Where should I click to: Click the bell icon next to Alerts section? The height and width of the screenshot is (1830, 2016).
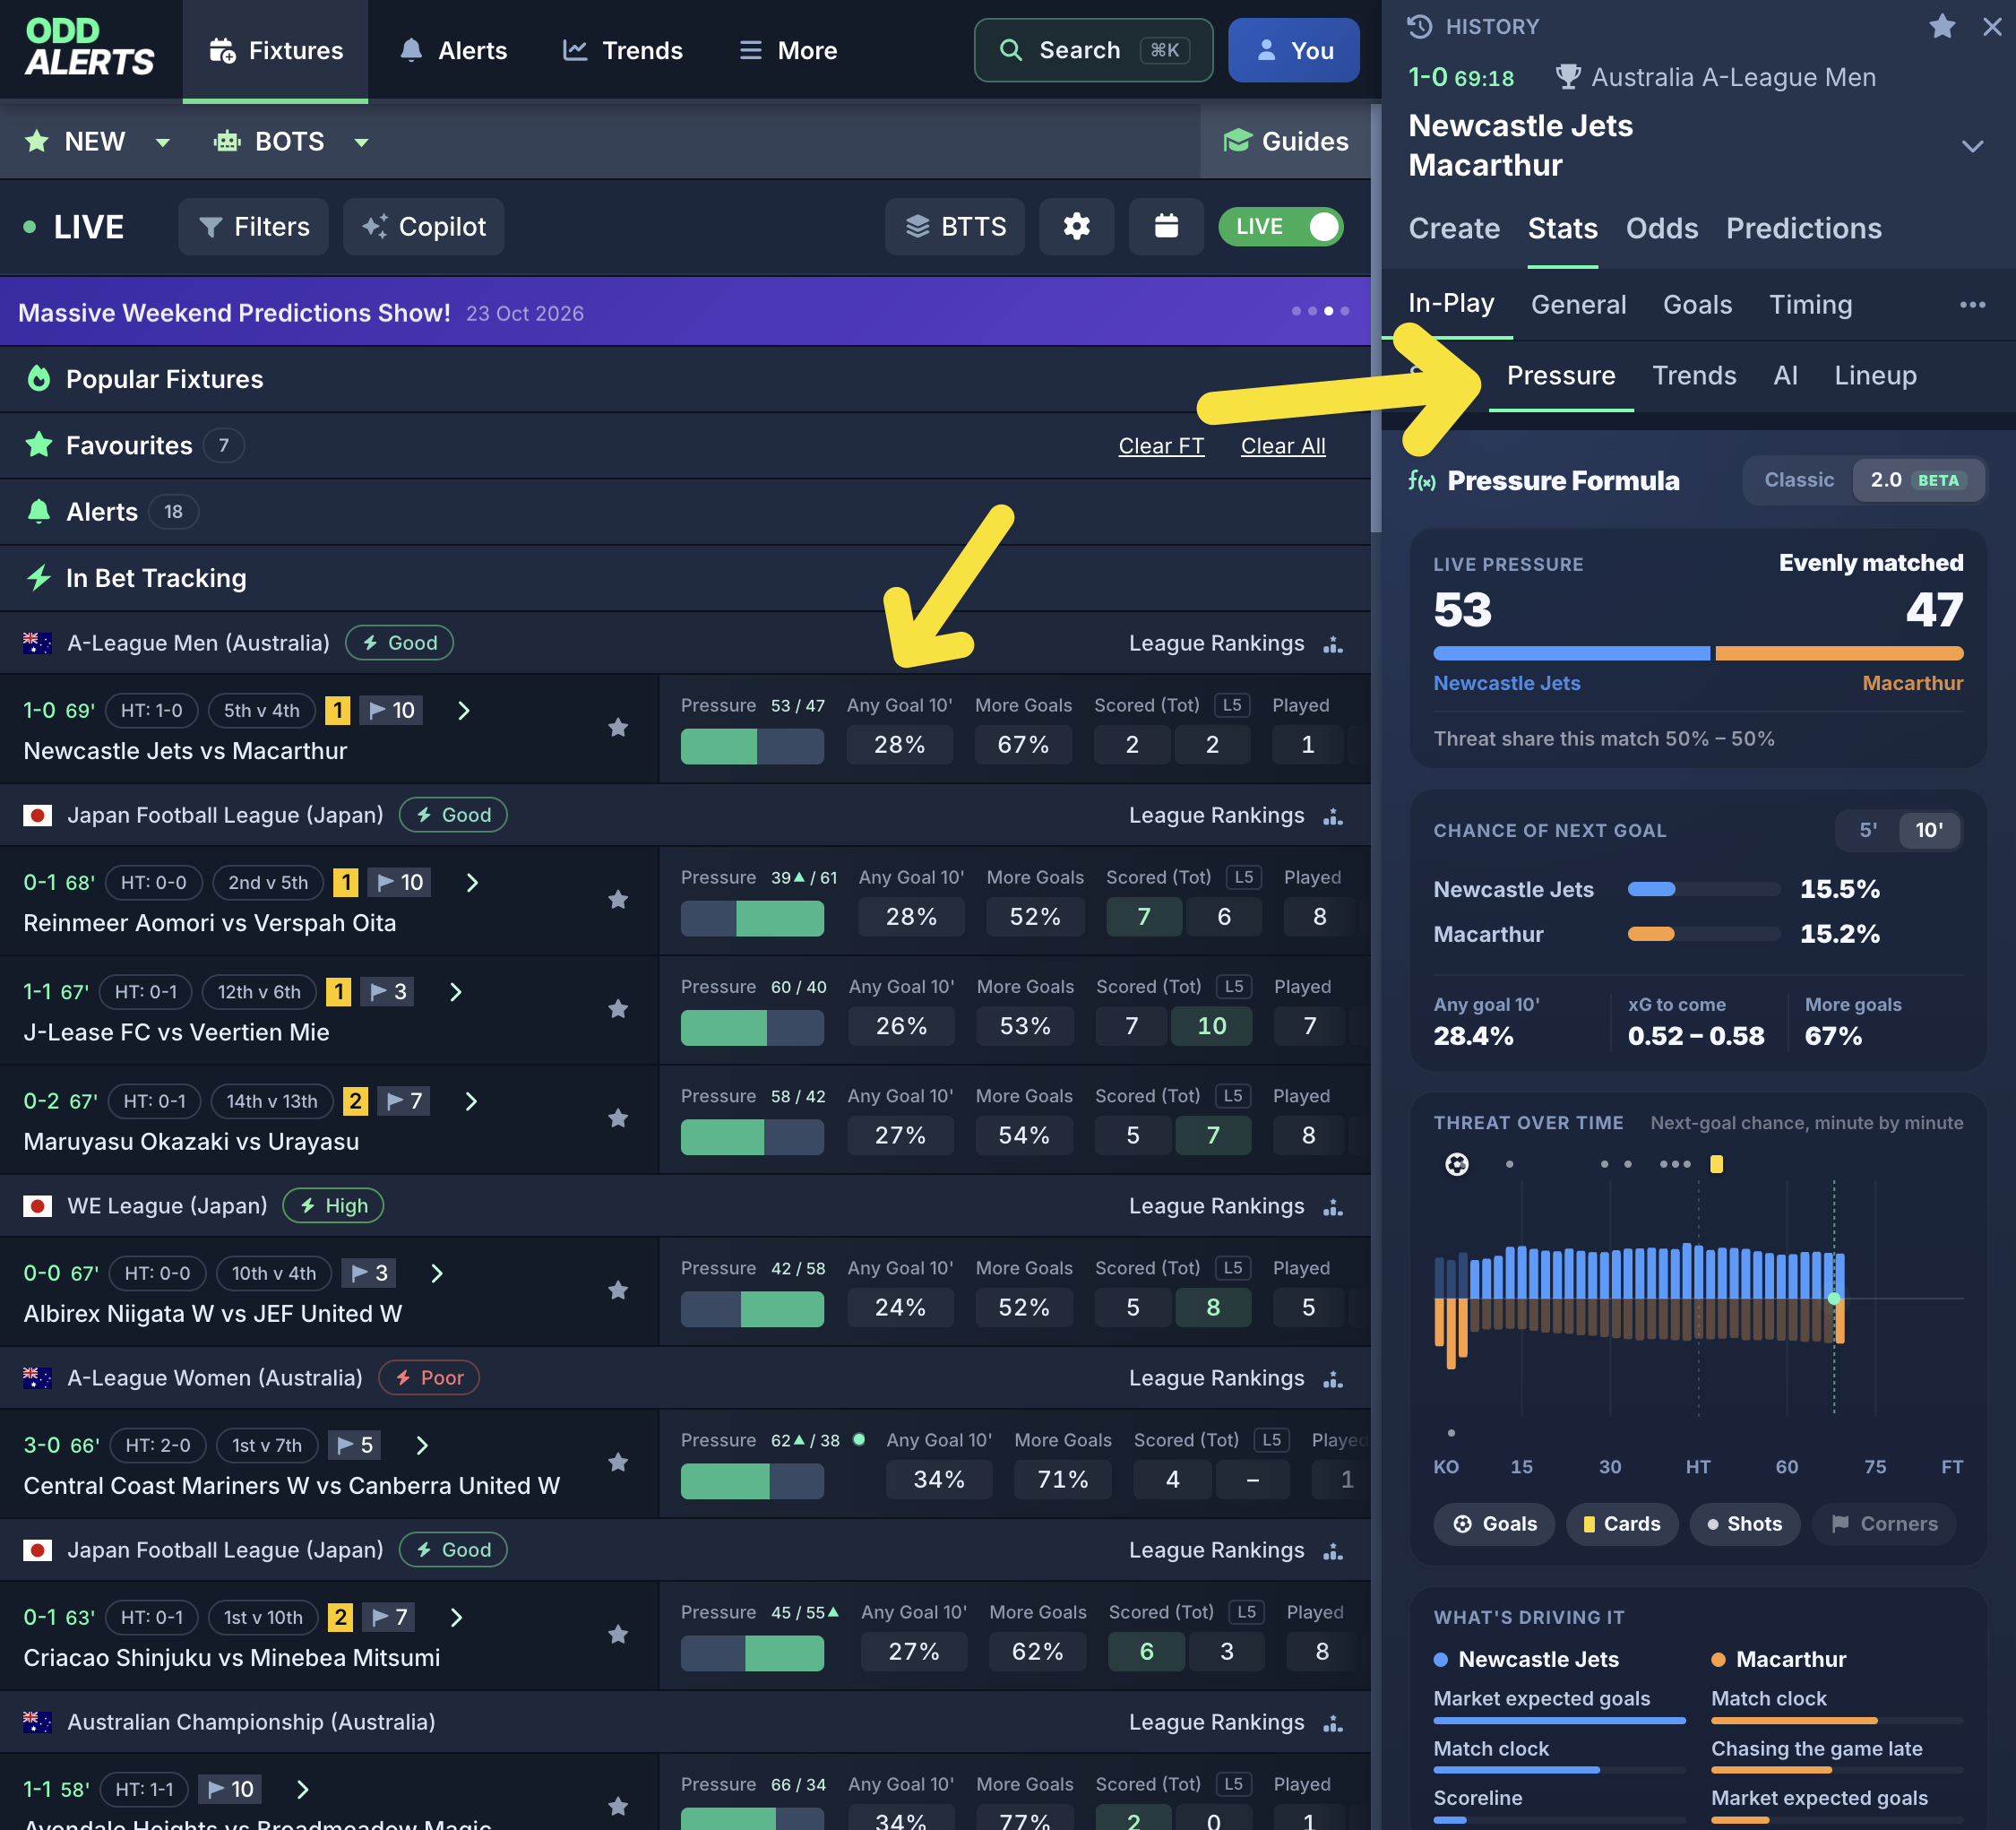tap(39, 512)
